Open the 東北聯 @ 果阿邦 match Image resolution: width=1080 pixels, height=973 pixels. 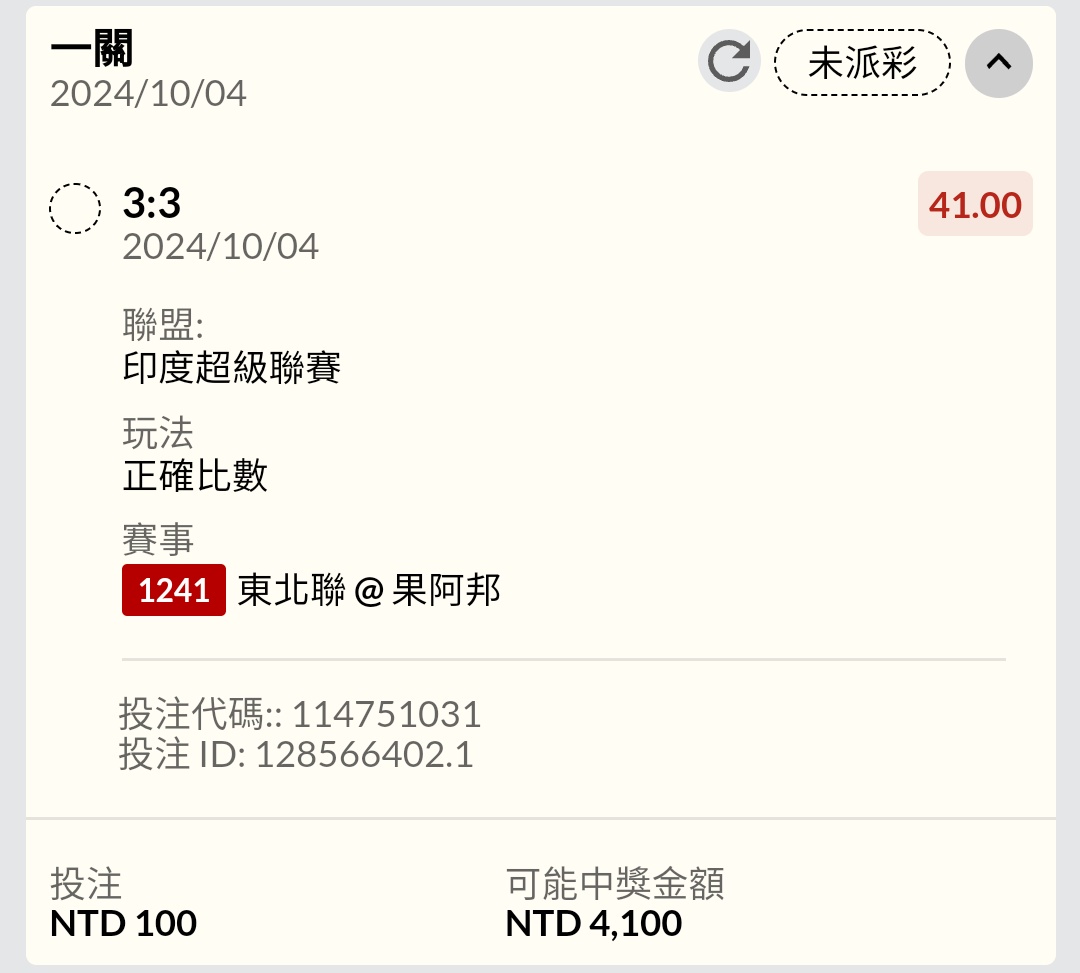[369, 590]
